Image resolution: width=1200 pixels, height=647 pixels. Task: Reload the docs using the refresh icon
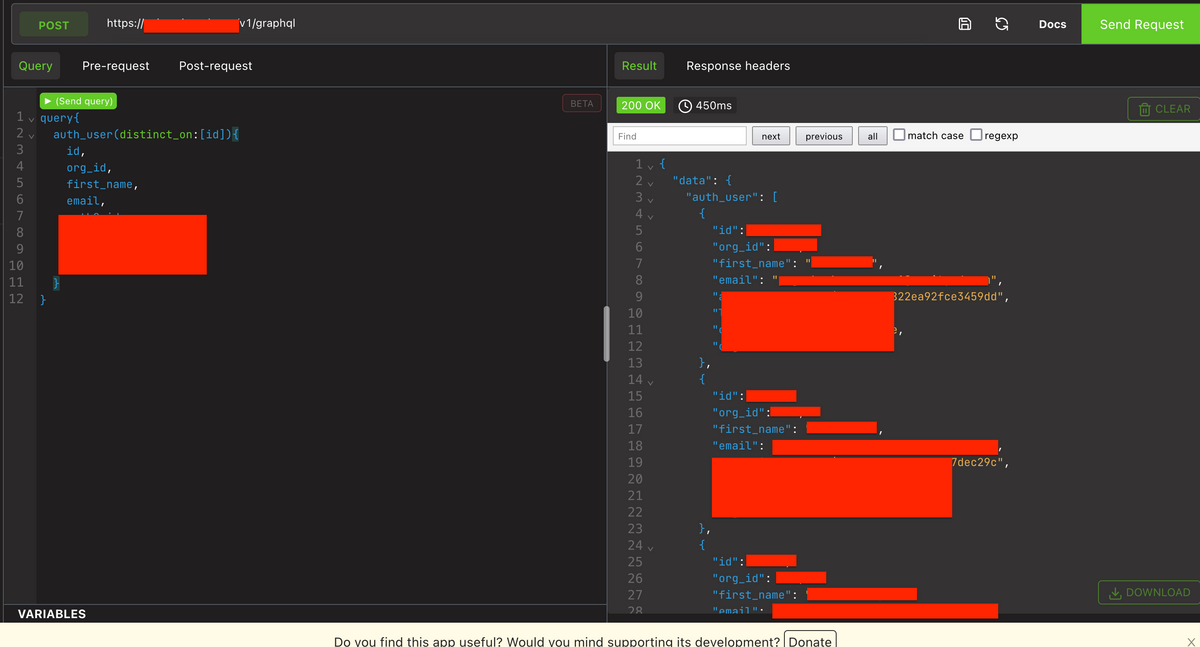pyautogui.click(x=1001, y=24)
